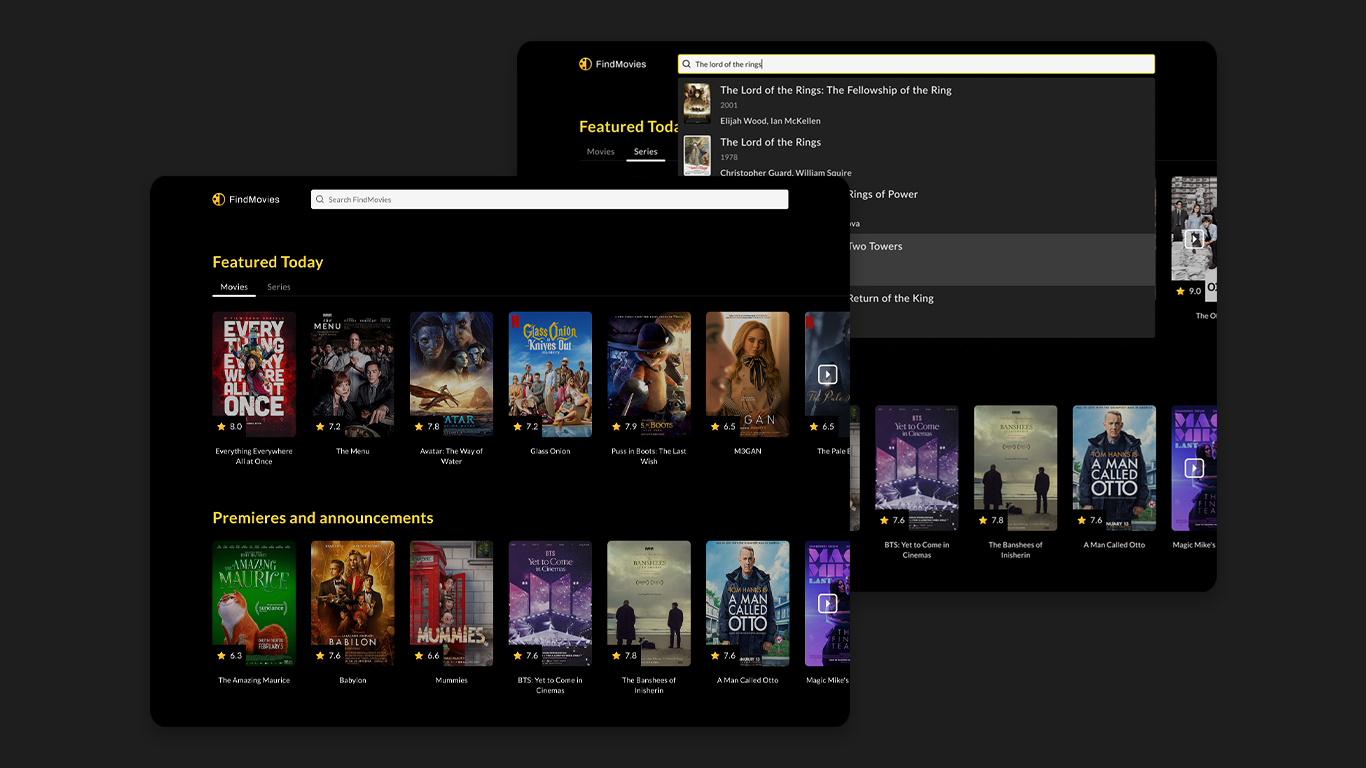1366x768 pixels.
Task: Select the Series tab in the background window
Action: click(x=646, y=151)
